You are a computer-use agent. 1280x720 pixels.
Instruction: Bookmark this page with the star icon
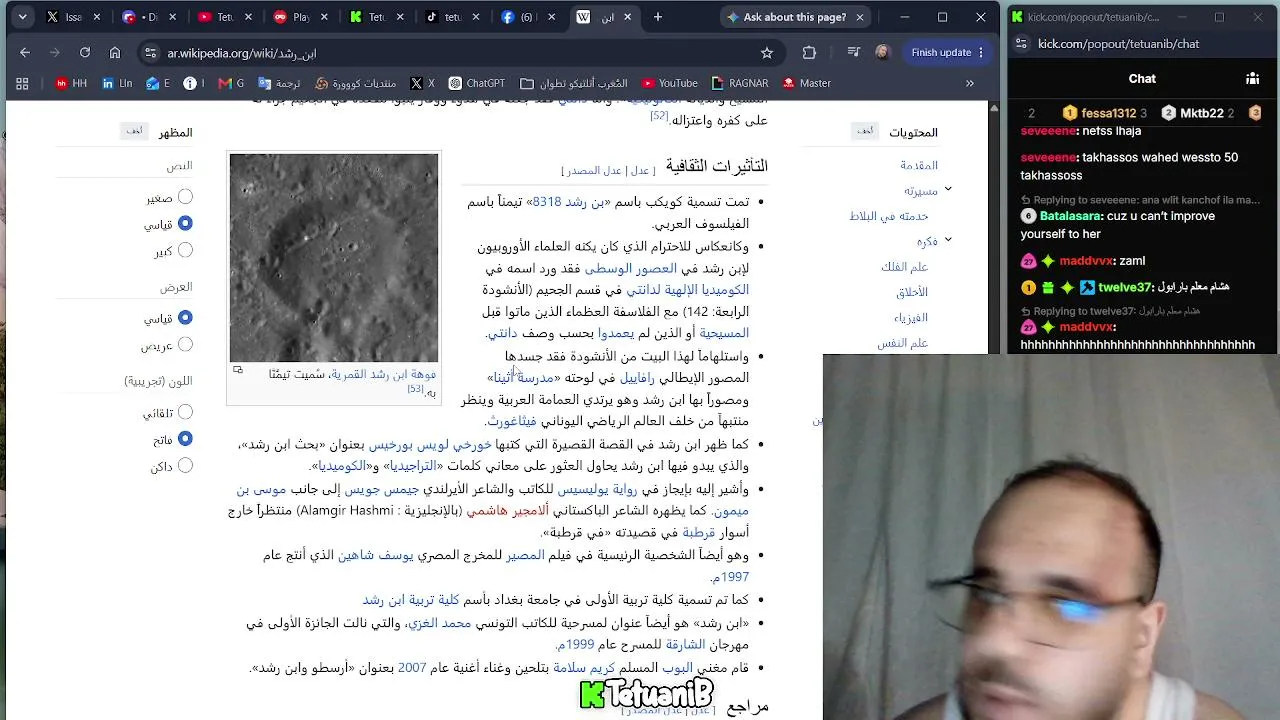(767, 53)
